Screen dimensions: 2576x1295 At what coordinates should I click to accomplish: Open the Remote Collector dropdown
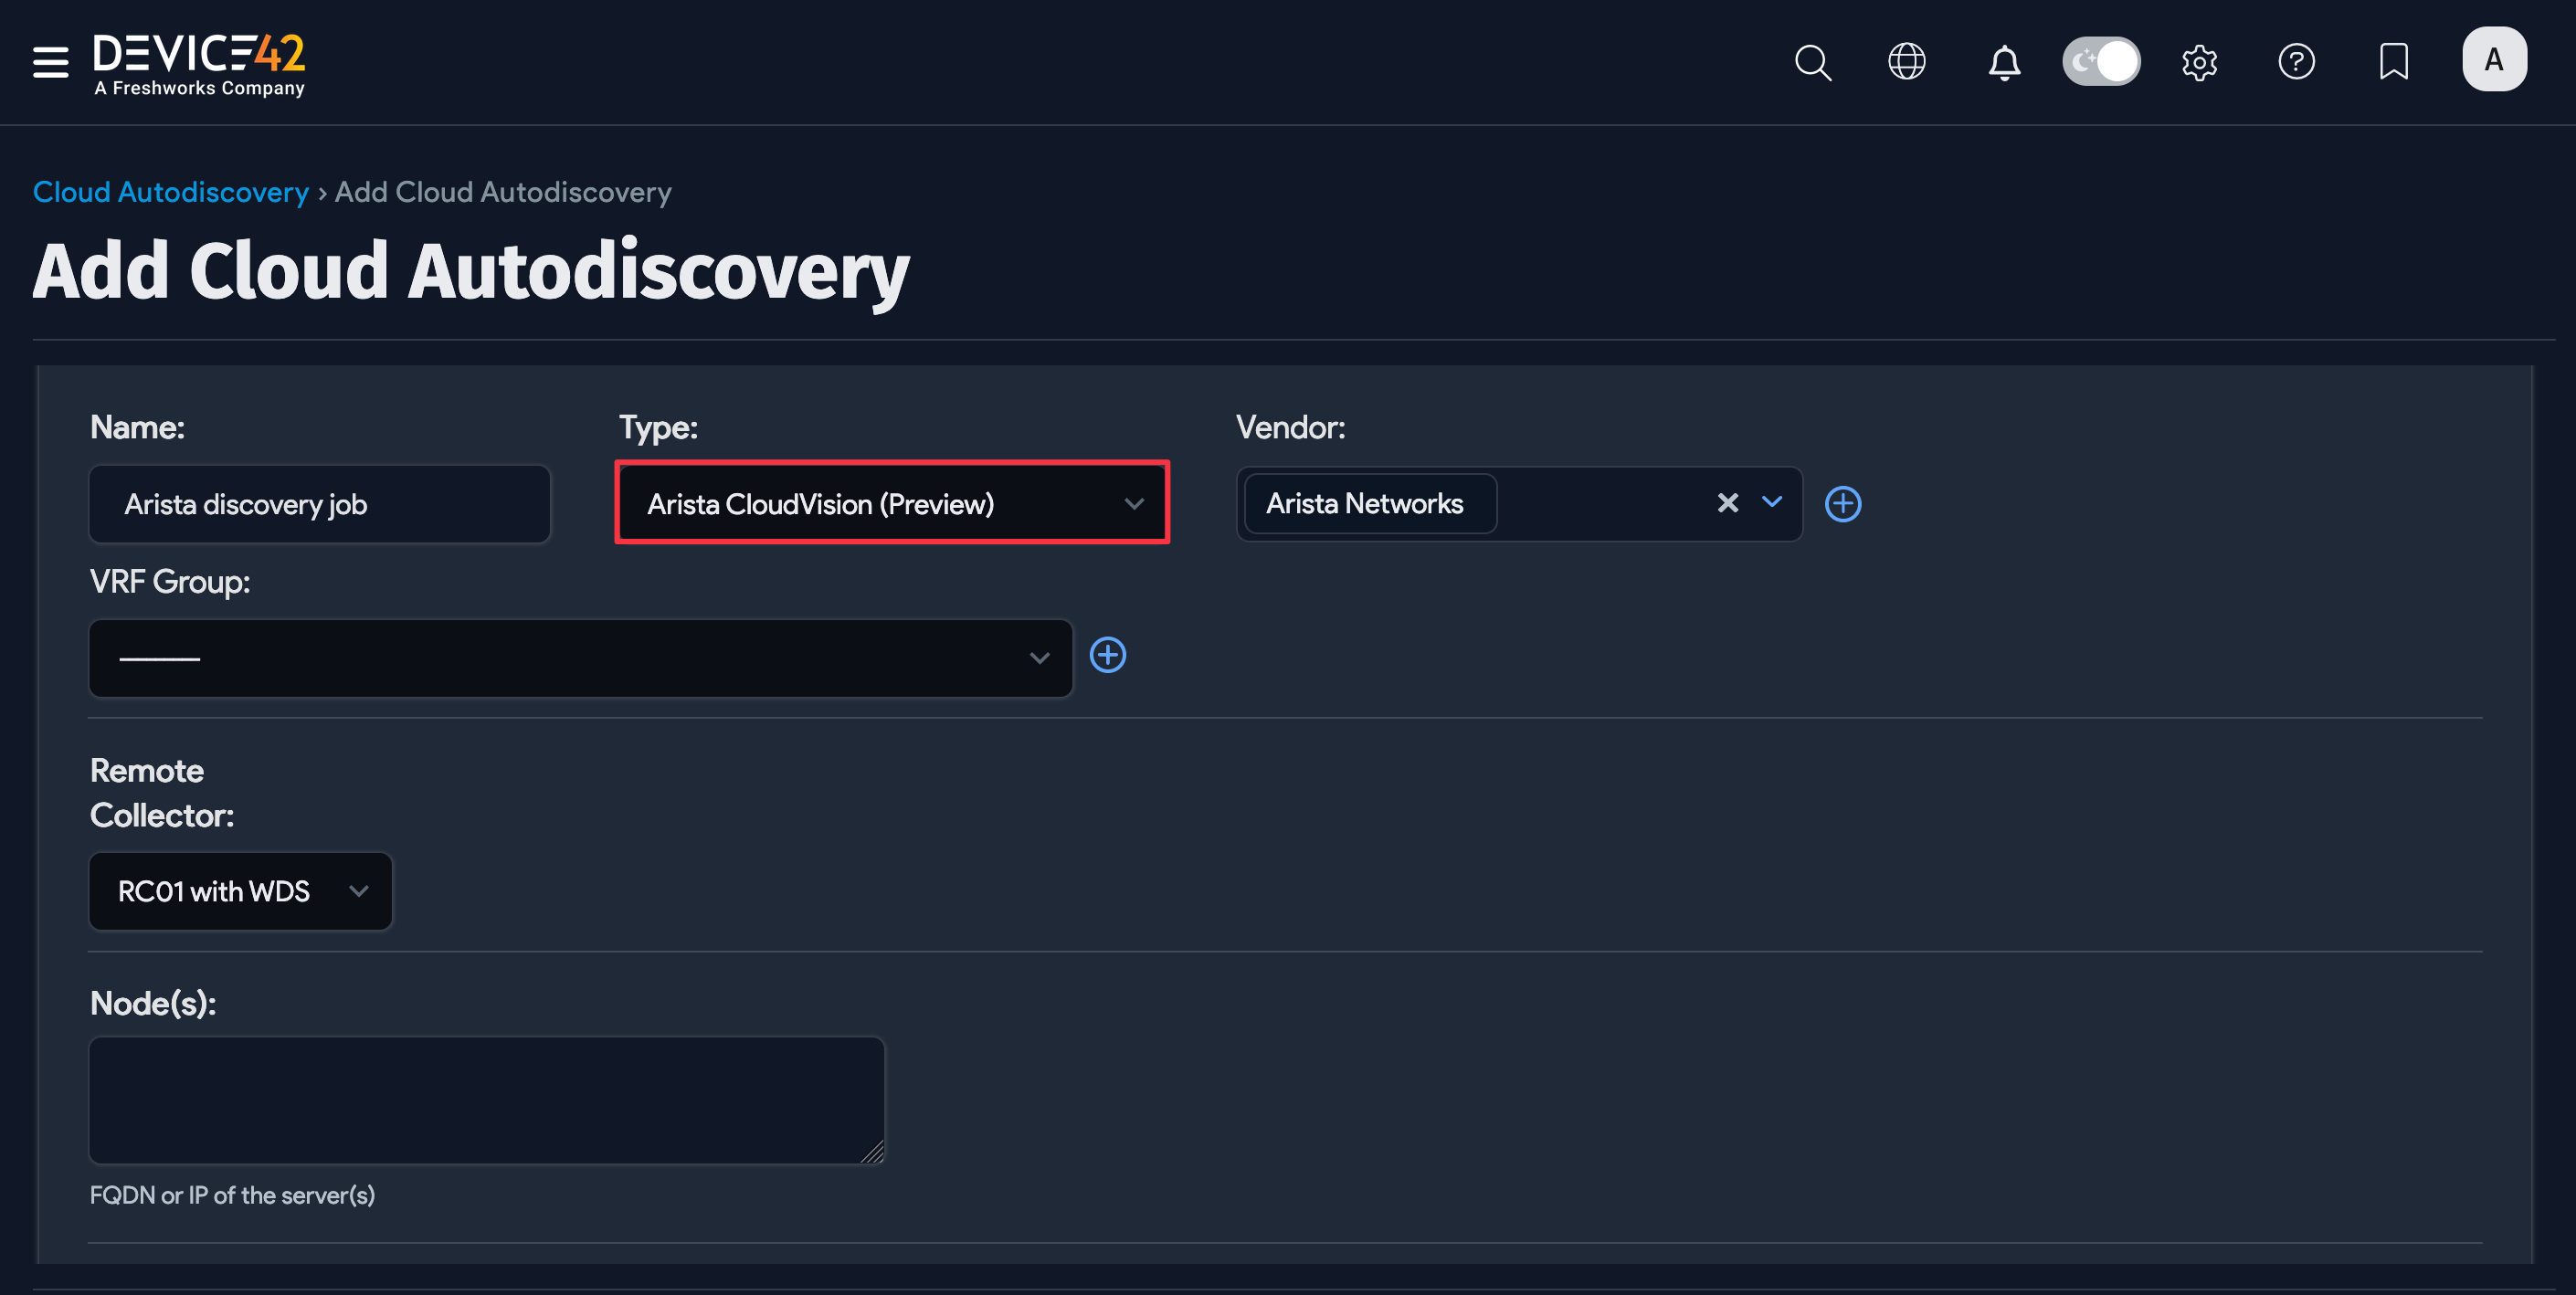point(240,891)
